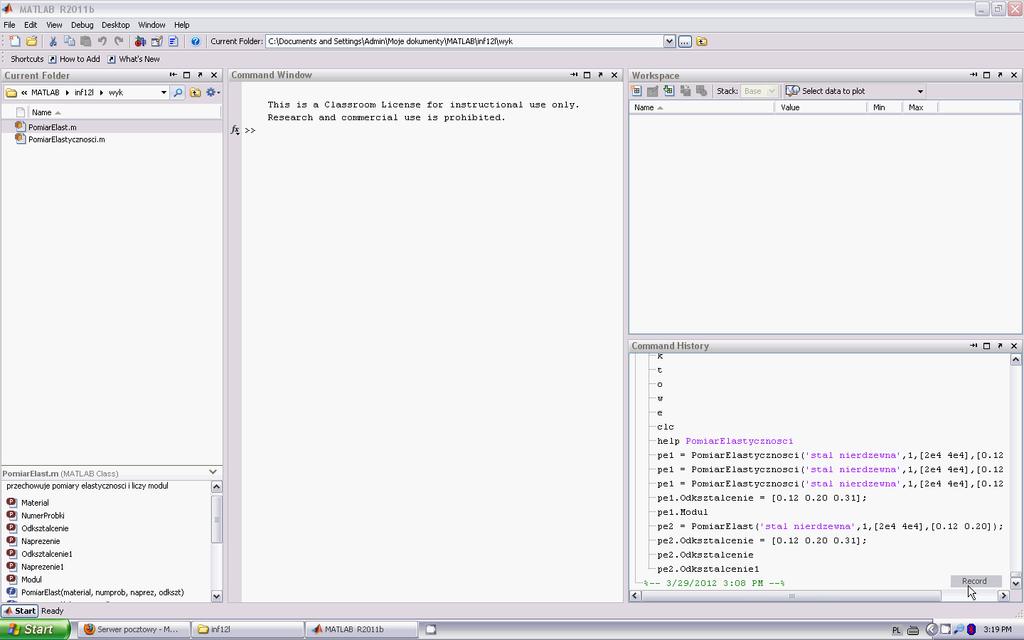This screenshot has height=640, width=1024.
Task: Click the NumerProbki property in the details panel
Action: pyautogui.click(x=42, y=515)
